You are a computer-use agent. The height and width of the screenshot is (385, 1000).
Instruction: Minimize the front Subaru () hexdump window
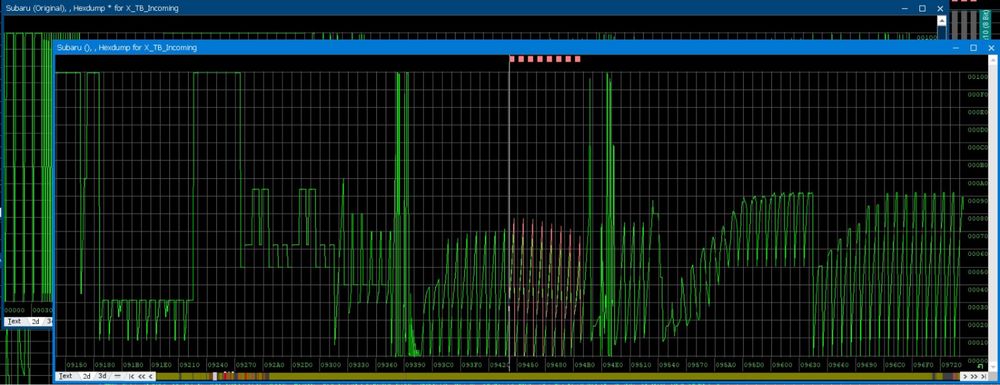956,48
